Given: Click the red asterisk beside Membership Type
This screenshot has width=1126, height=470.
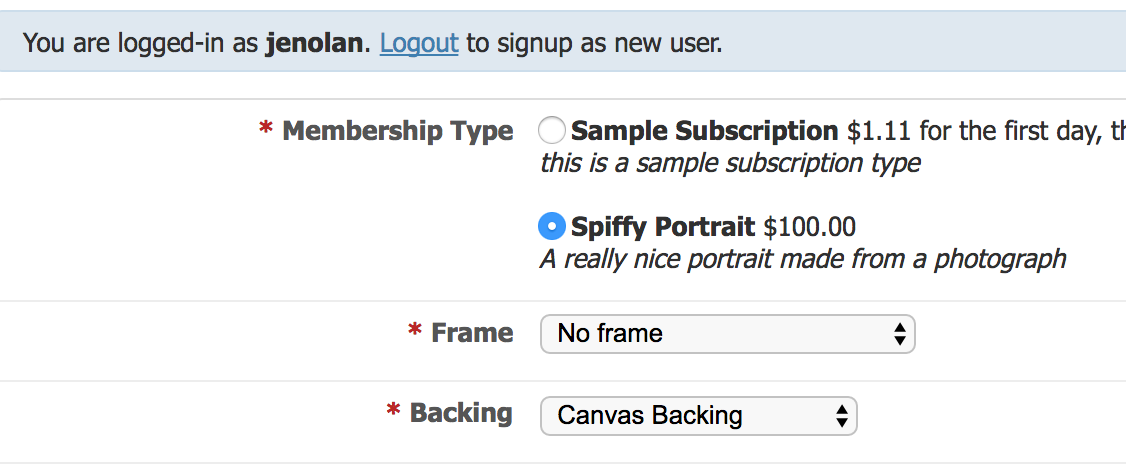Looking at the screenshot, I should point(266,130).
